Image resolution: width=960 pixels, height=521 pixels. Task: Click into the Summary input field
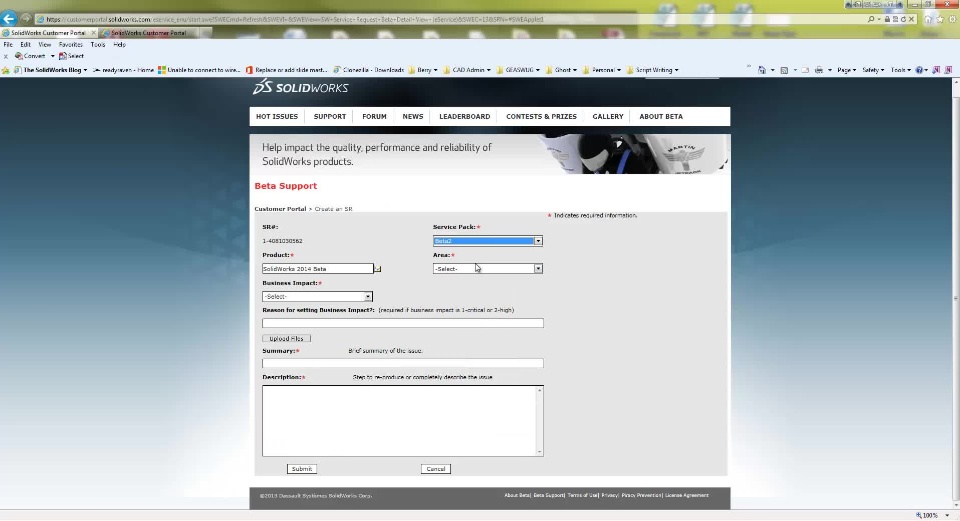click(x=403, y=363)
